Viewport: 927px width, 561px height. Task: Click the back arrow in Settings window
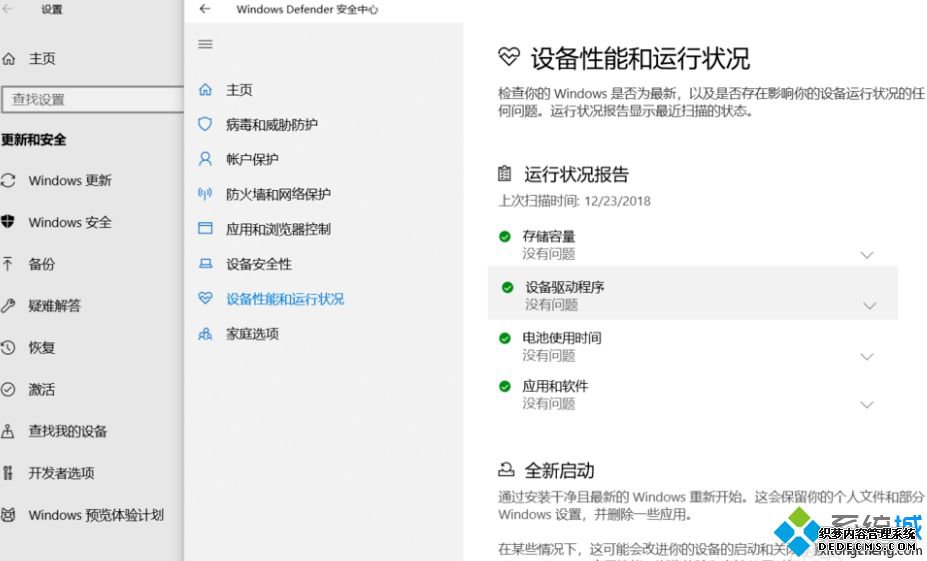[7, 9]
